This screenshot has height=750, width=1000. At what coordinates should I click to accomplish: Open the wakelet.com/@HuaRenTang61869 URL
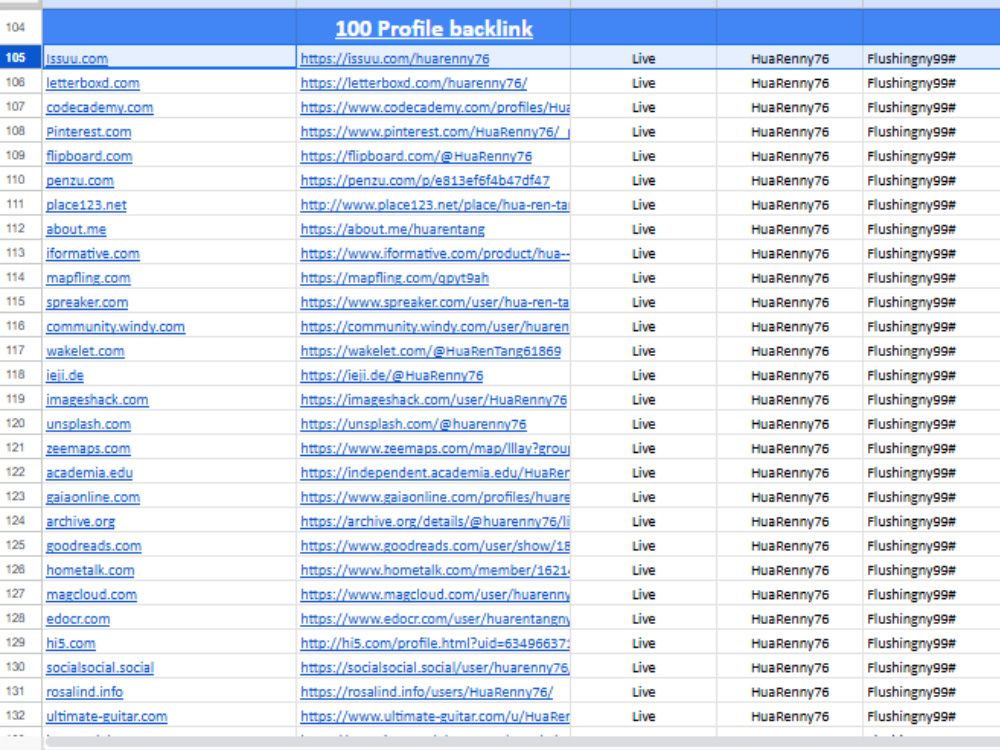pos(430,351)
